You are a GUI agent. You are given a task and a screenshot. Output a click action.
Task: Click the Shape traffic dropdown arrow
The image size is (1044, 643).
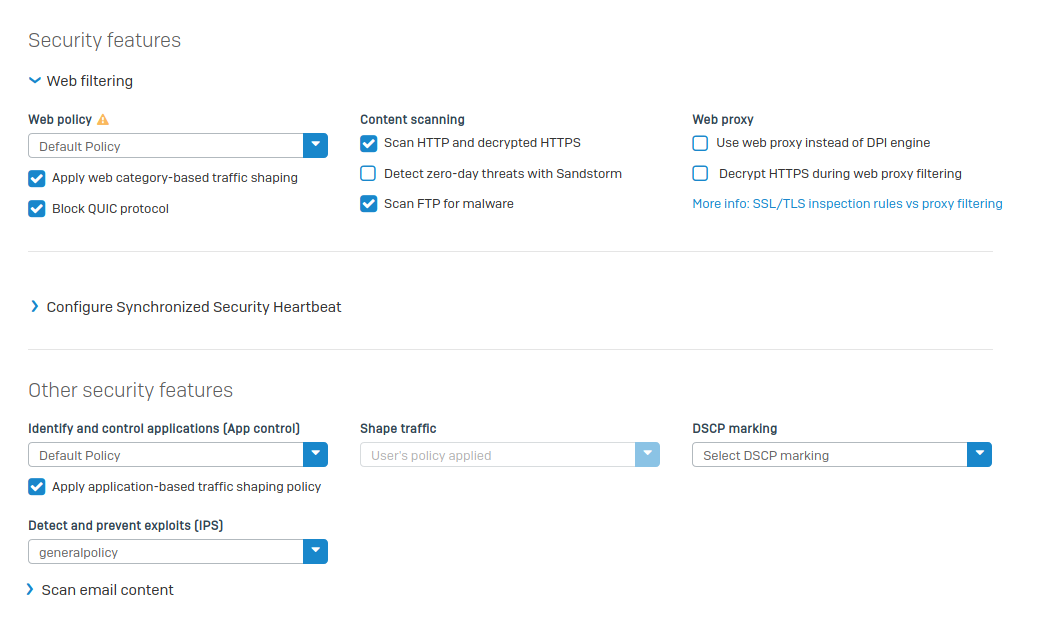tap(647, 455)
